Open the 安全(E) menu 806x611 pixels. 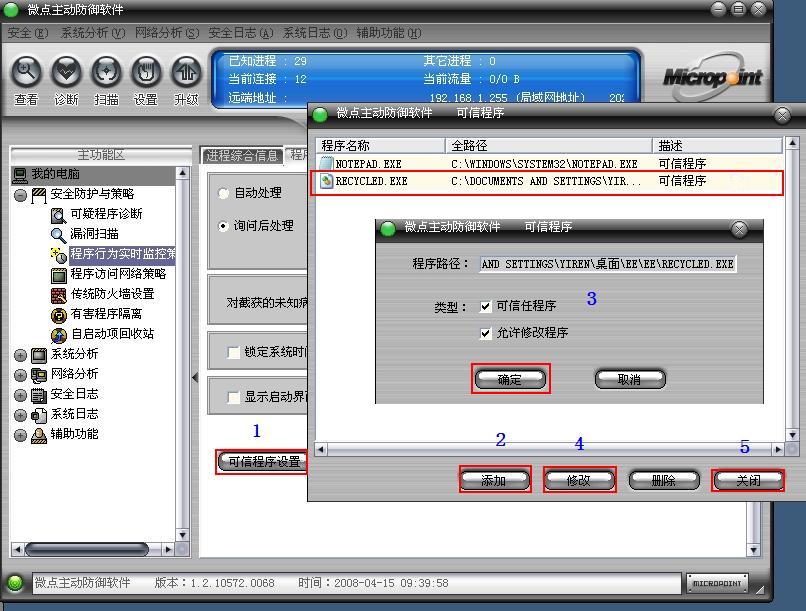tap(28, 33)
